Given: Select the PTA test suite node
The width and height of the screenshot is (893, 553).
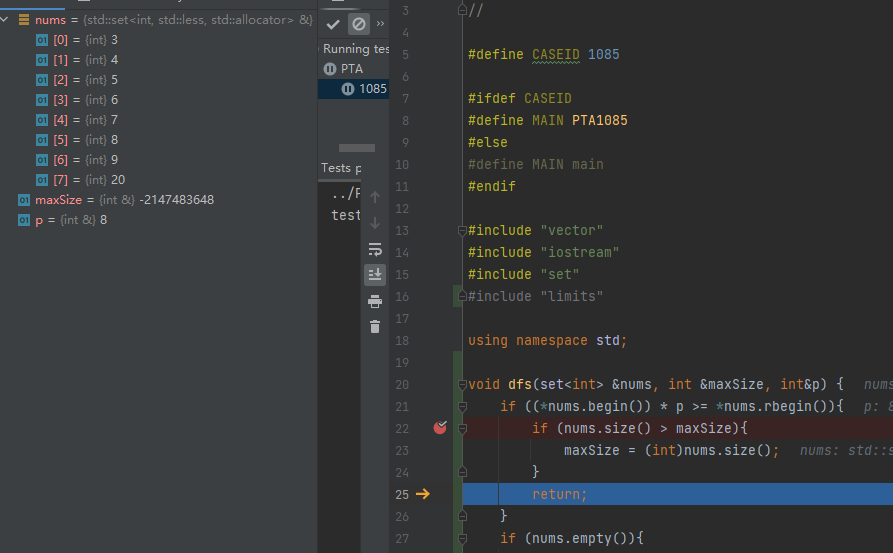Looking at the screenshot, I should click(x=354, y=69).
